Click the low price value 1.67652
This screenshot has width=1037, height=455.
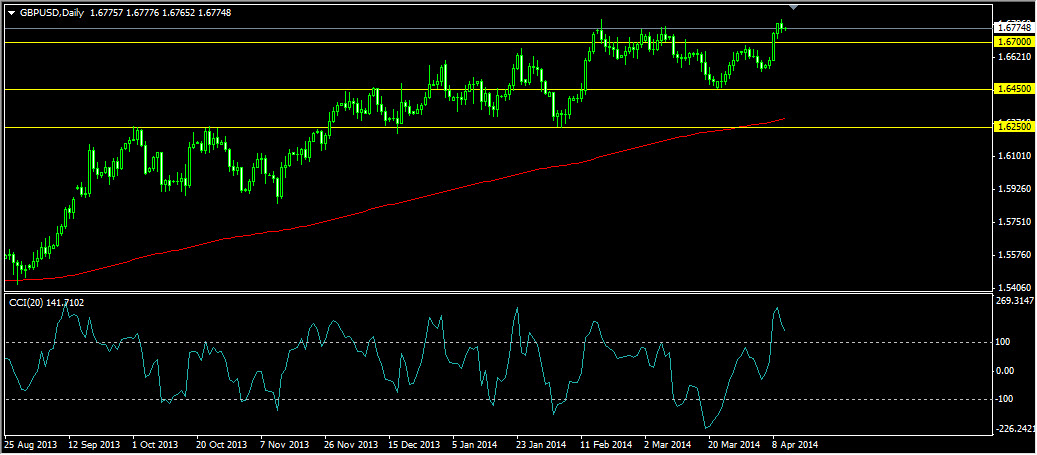[x=179, y=13]
